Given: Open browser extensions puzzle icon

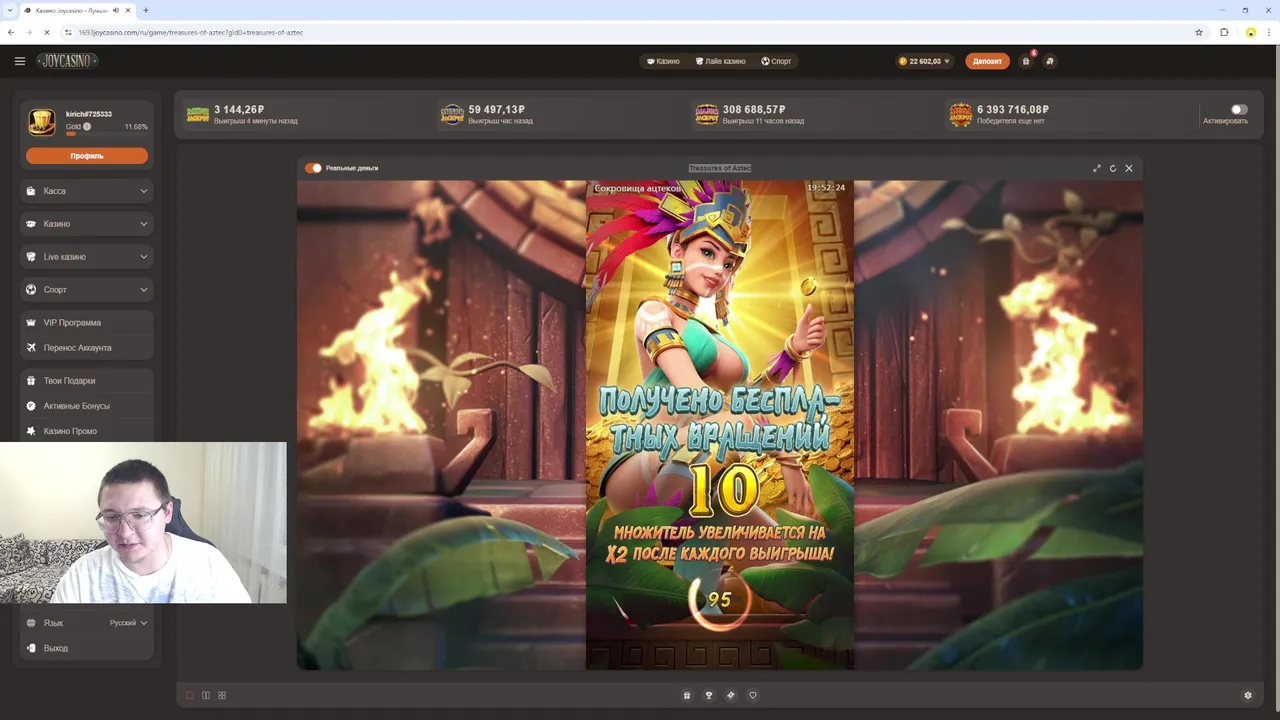Looking at the screenshot, I should [x=1224, y=32].
